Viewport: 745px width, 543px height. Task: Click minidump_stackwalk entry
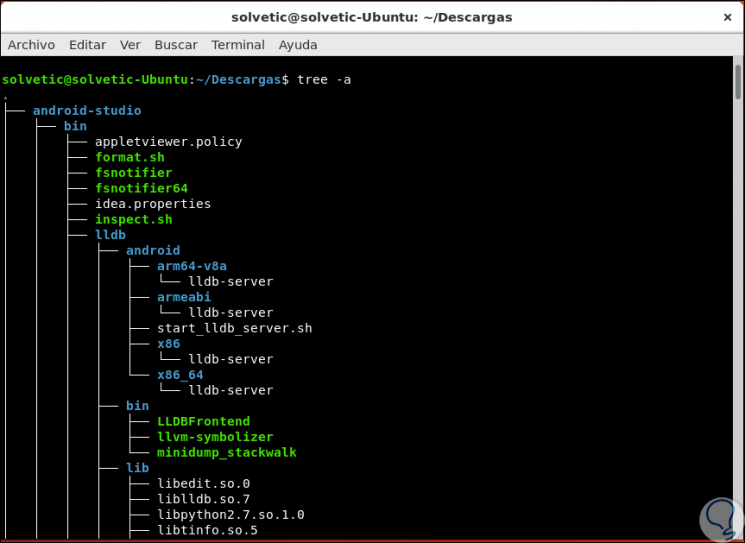tap(227, 453)
